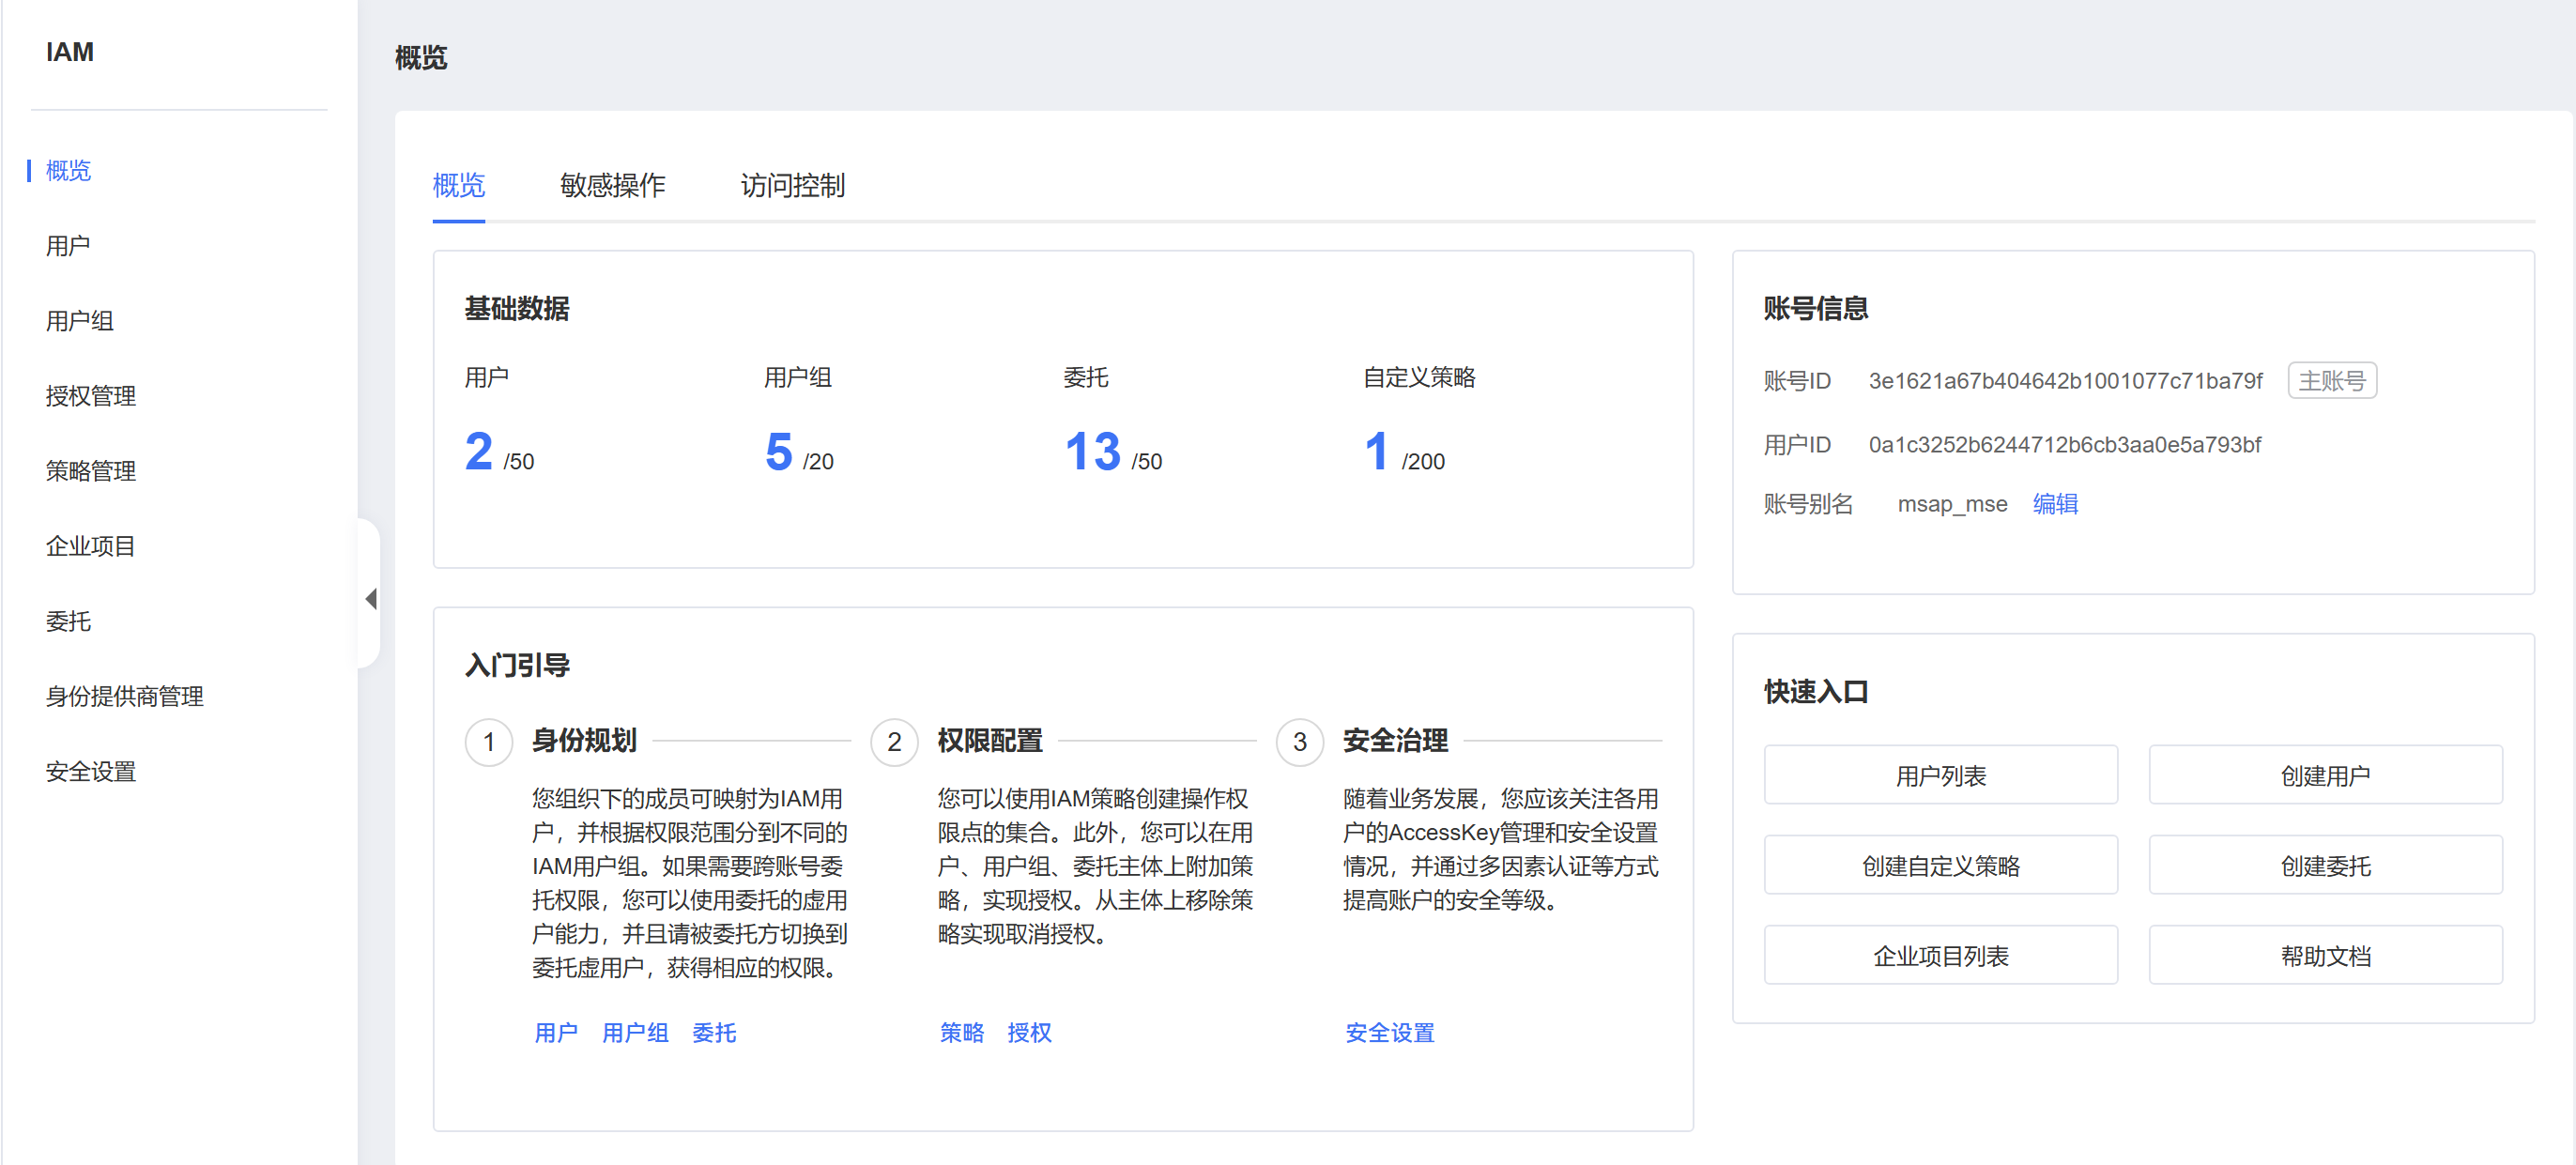Click the 账号ID value 3e1621a67b40...
Image resolution: width=2576 pixels, height=1165 pixels.
[x=2065, y=381]
